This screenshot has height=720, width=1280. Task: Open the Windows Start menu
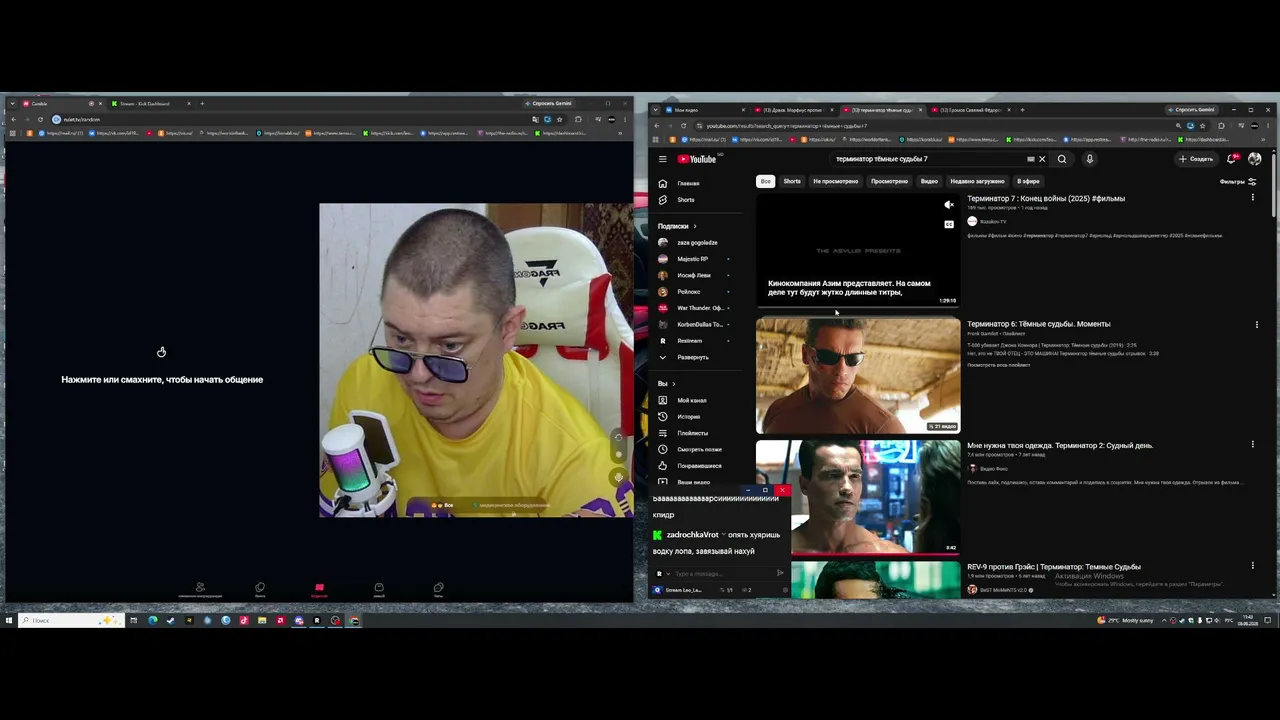coord(9,620)
